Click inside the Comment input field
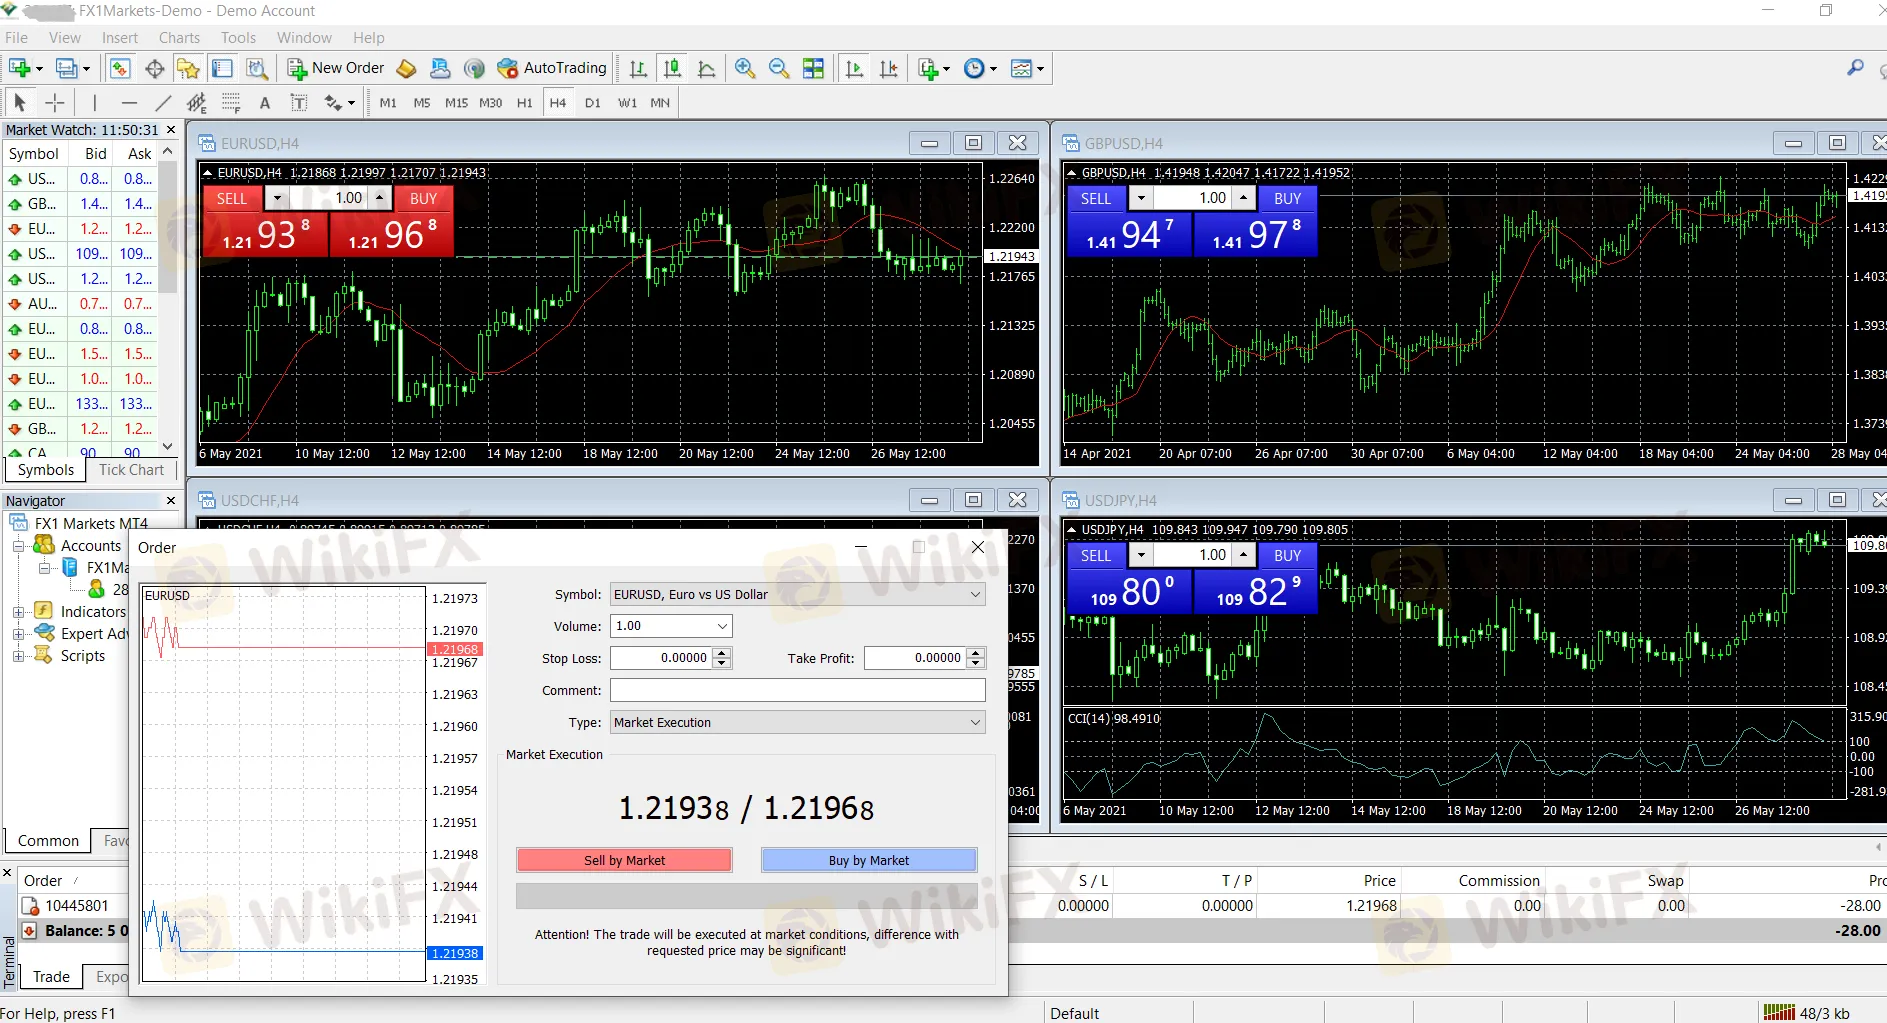The width and height of the screenshot is (1887, 1023). [x=795, y=690]
